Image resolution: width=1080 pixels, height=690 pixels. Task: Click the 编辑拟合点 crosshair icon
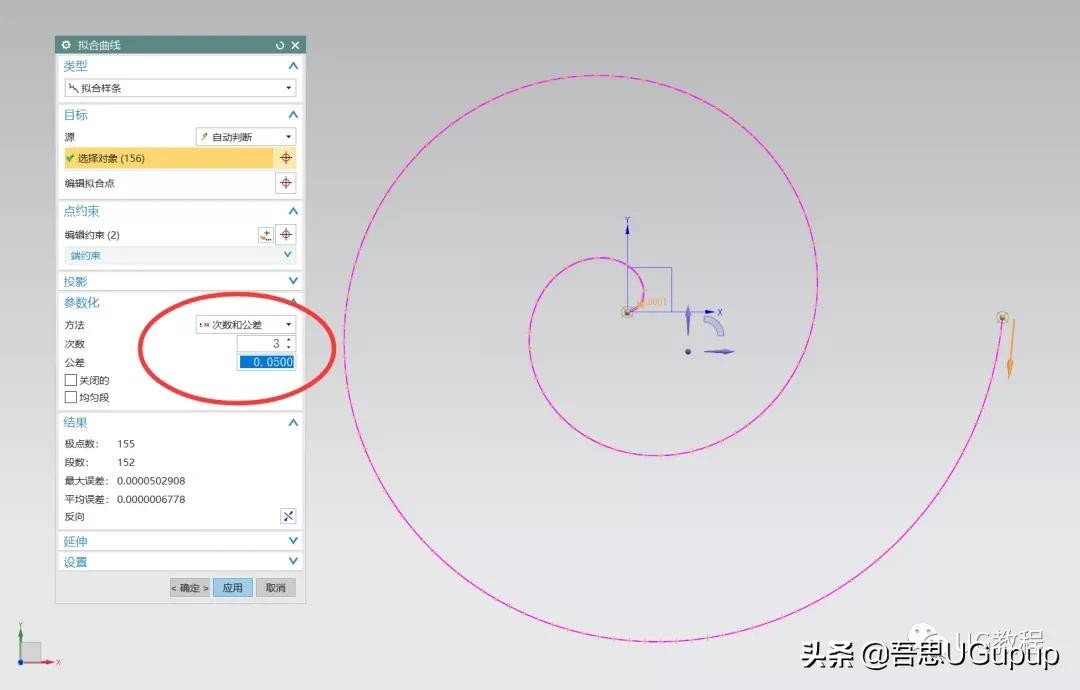(286, 183)
